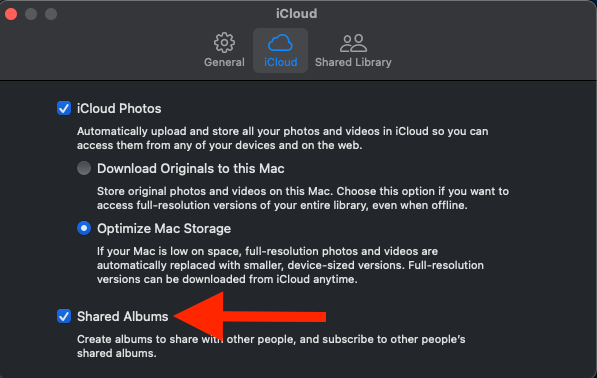Click the Shared Albums label text
The image size is (597, 378).
123,316
